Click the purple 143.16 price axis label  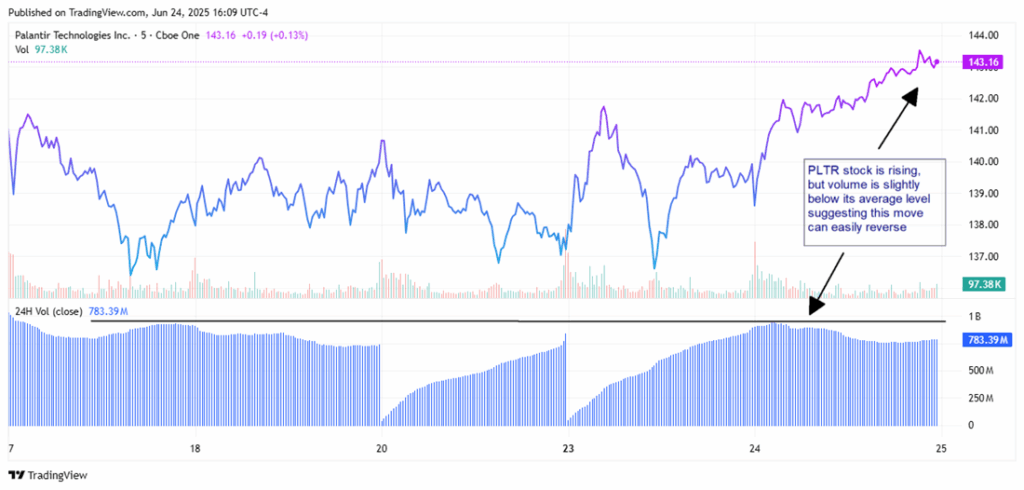tap(985, 63)
